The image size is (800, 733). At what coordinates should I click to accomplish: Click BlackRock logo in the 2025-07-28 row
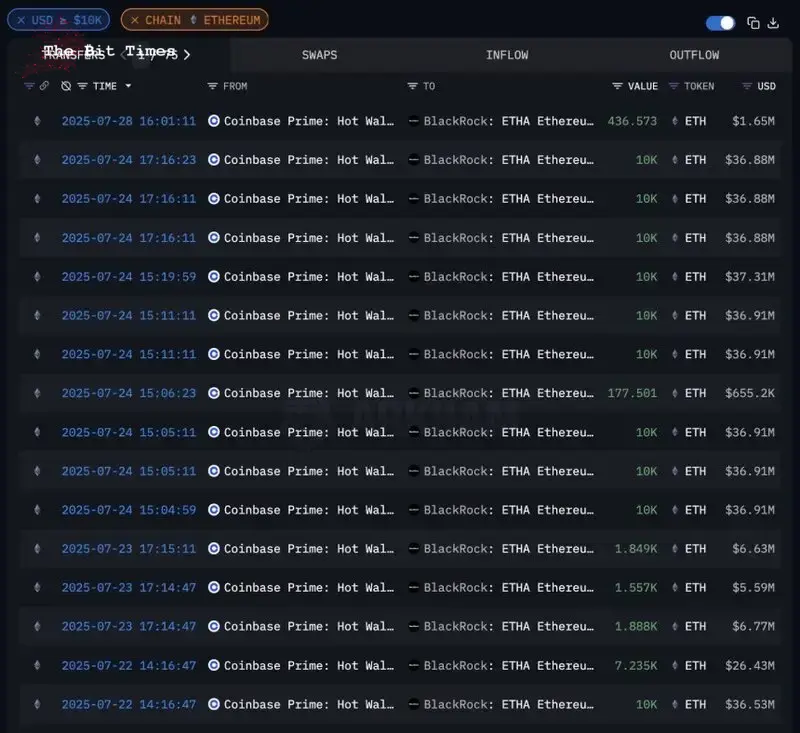point(414,121)
